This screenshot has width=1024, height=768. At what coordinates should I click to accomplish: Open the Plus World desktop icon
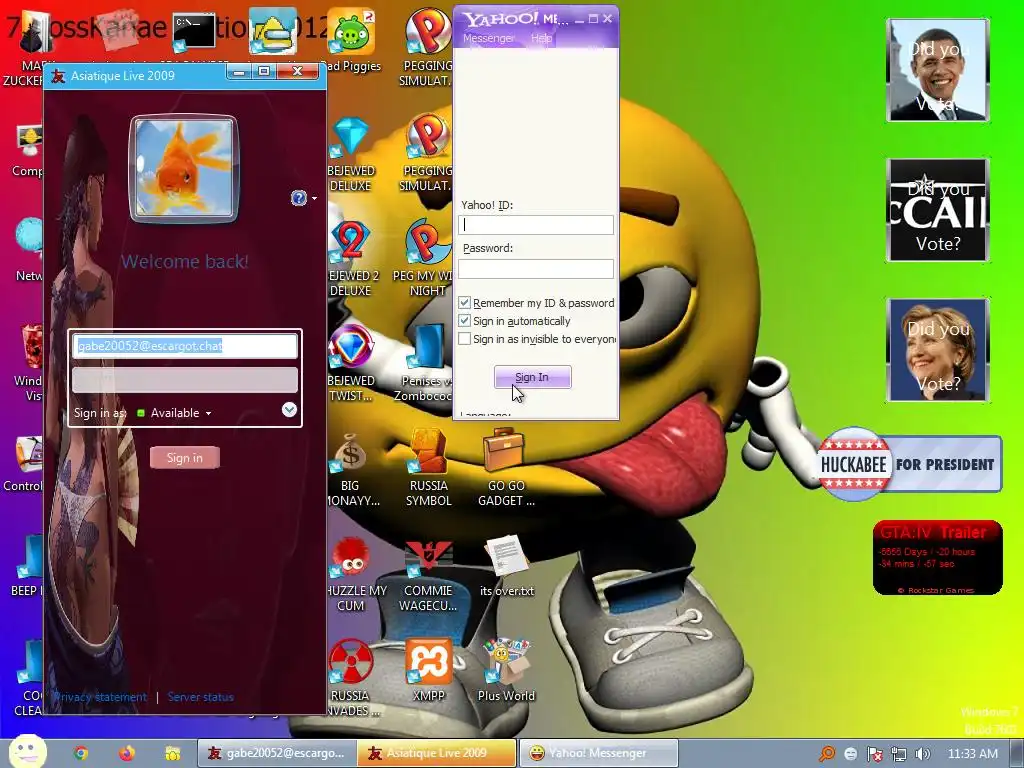point(506,670)
